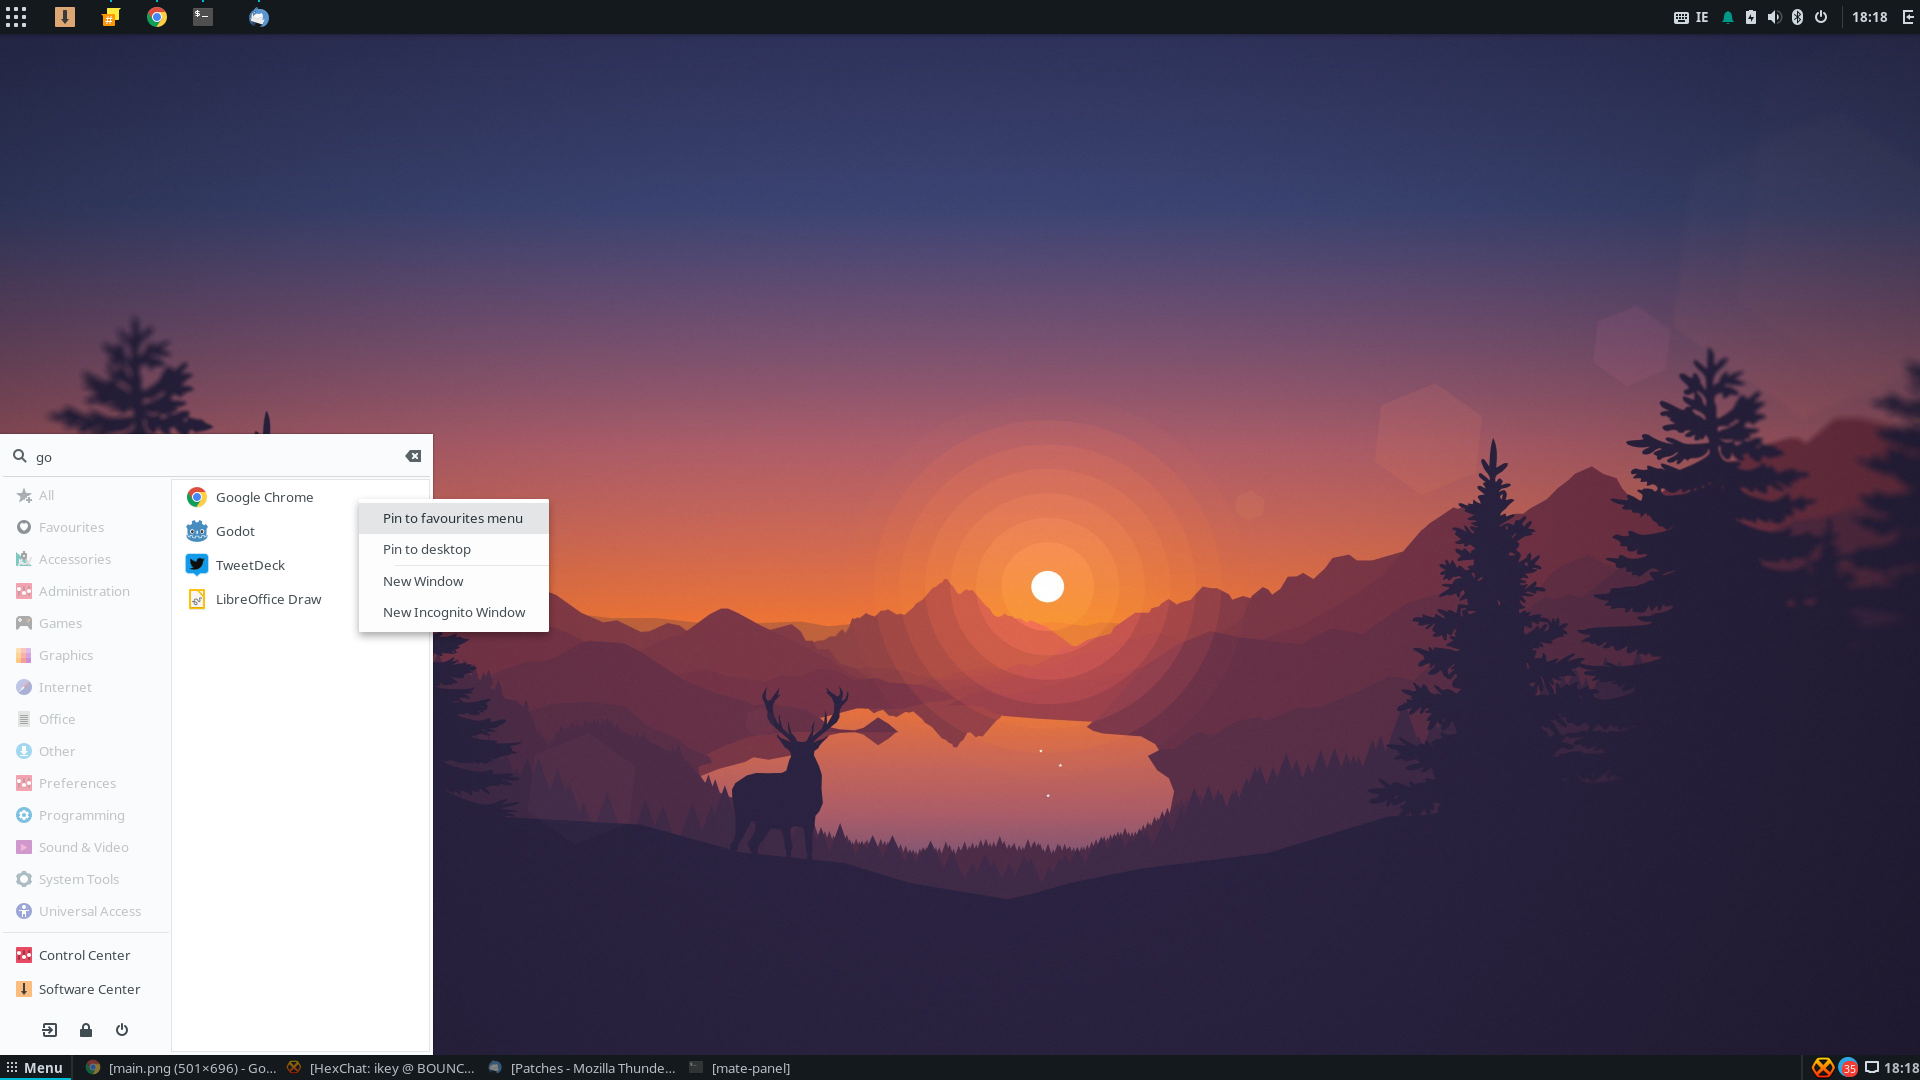Switch to mate-panel terminal taskbar entry
Viewport: 1920px width, 1080px height.
pyautogui.click(x=740, y=1068)
